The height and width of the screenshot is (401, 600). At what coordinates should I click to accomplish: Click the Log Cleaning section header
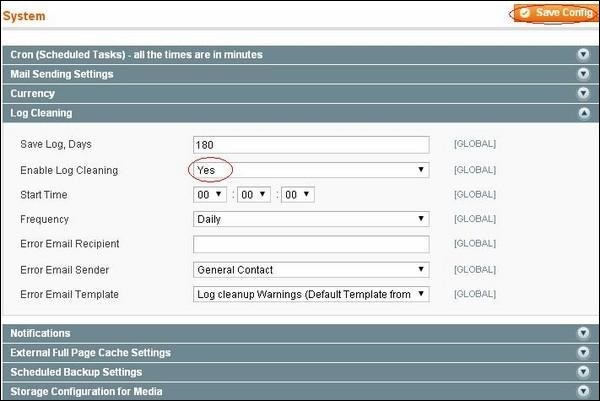(301, 113)
